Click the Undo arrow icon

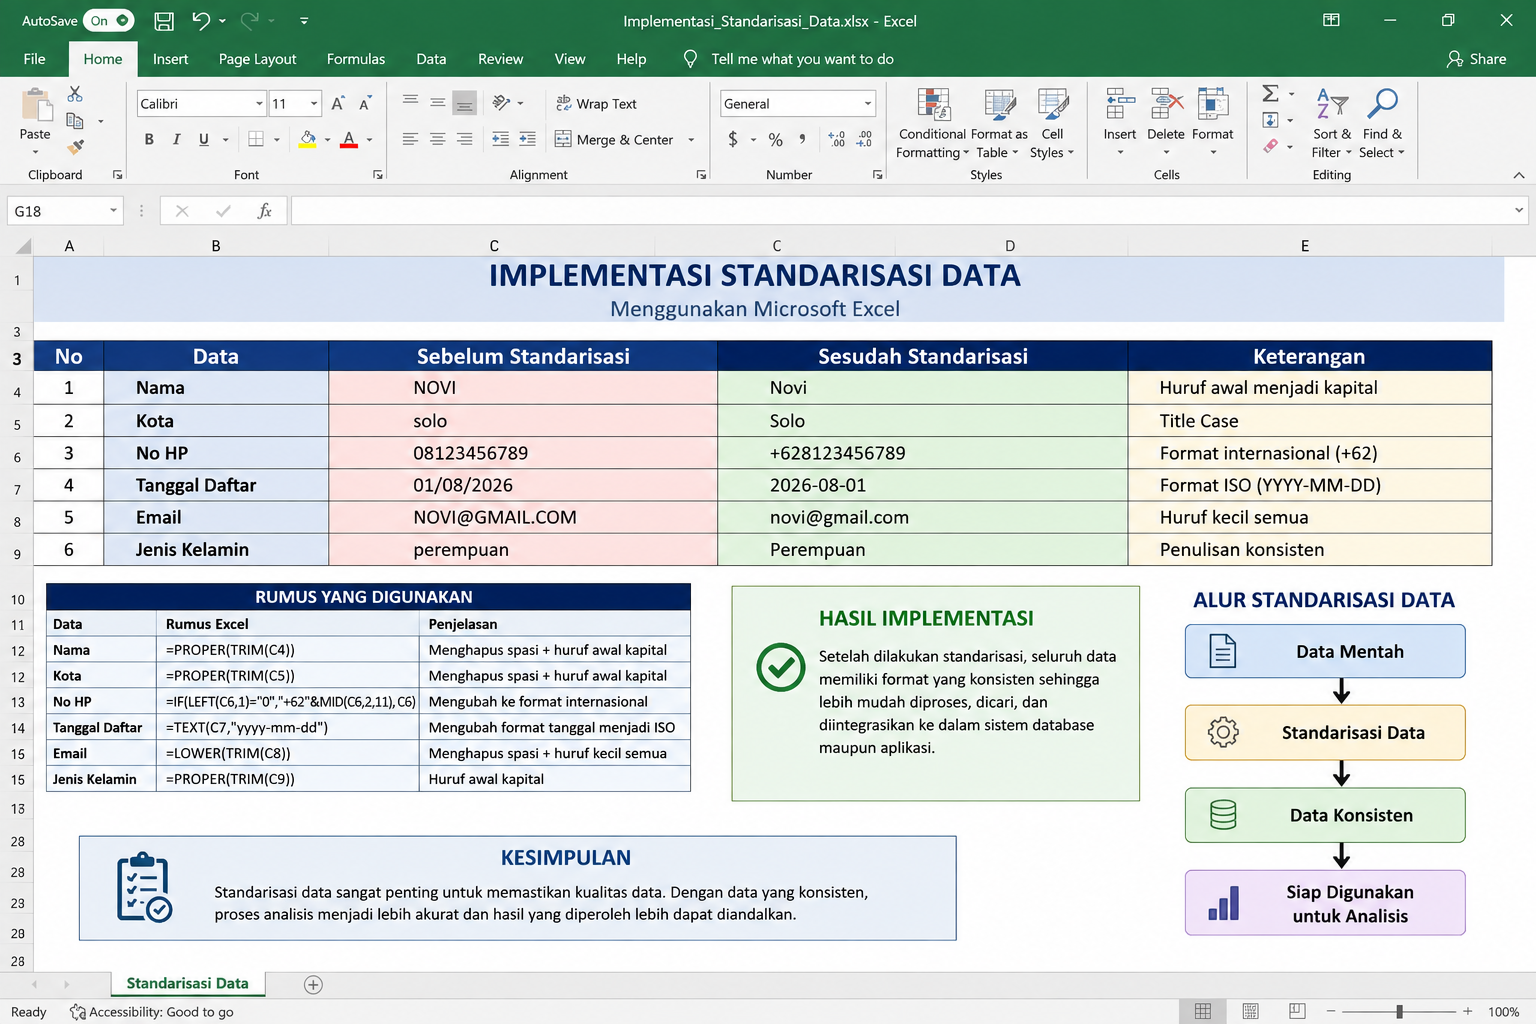[x=202, y=20]
